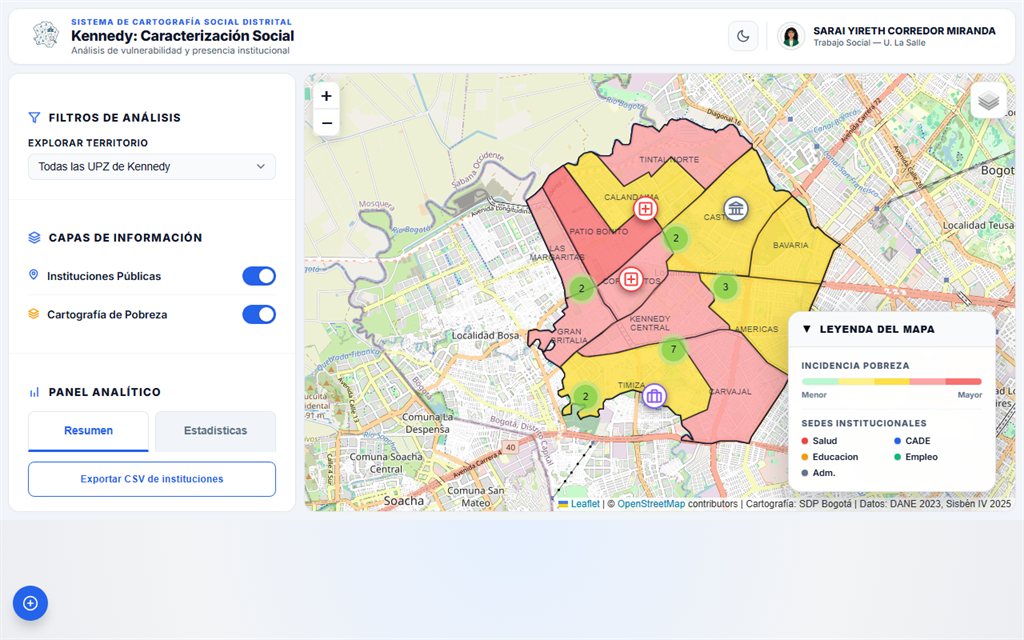Image resolution: width=1024 pixels, height=640 pixels.
Task: Turn off the Cartografía de Pobreza toggle
Action: (x=259, y=315)
